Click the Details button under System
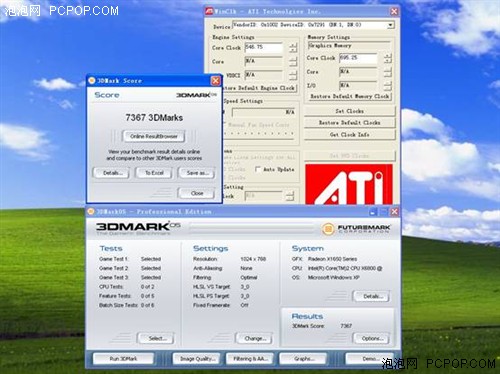The height and width of the screenshot is (374, 500). click(371, 296)
